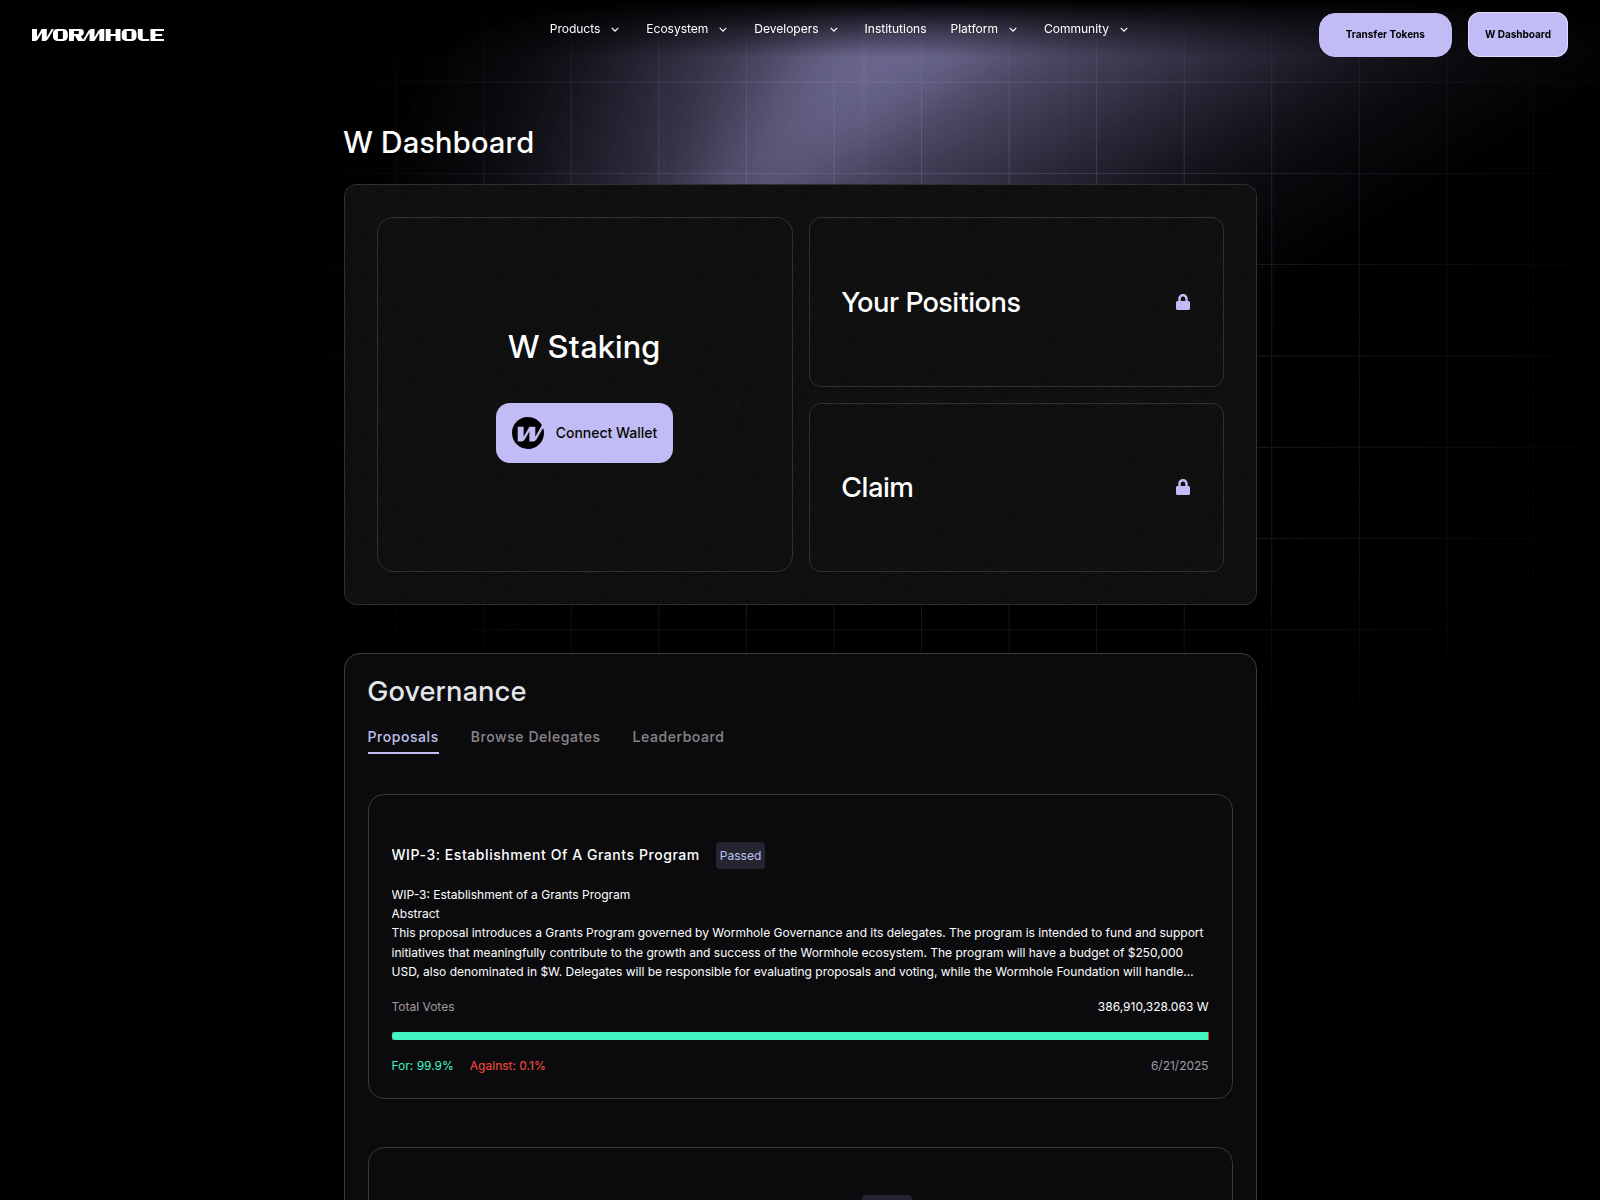This screenshot has height=1200, width=1600.
Task: Select the Proposals tab
Action: tap(403, 737)
